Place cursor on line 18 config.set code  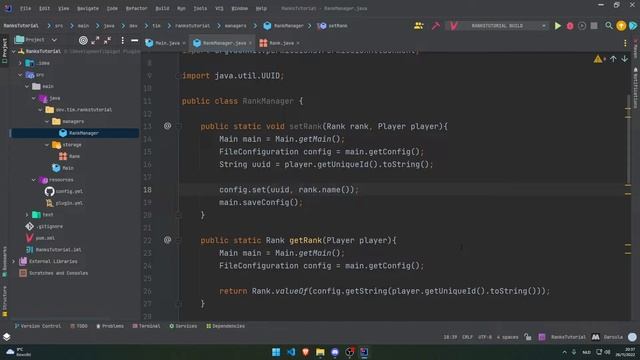[x=289, y=190]
